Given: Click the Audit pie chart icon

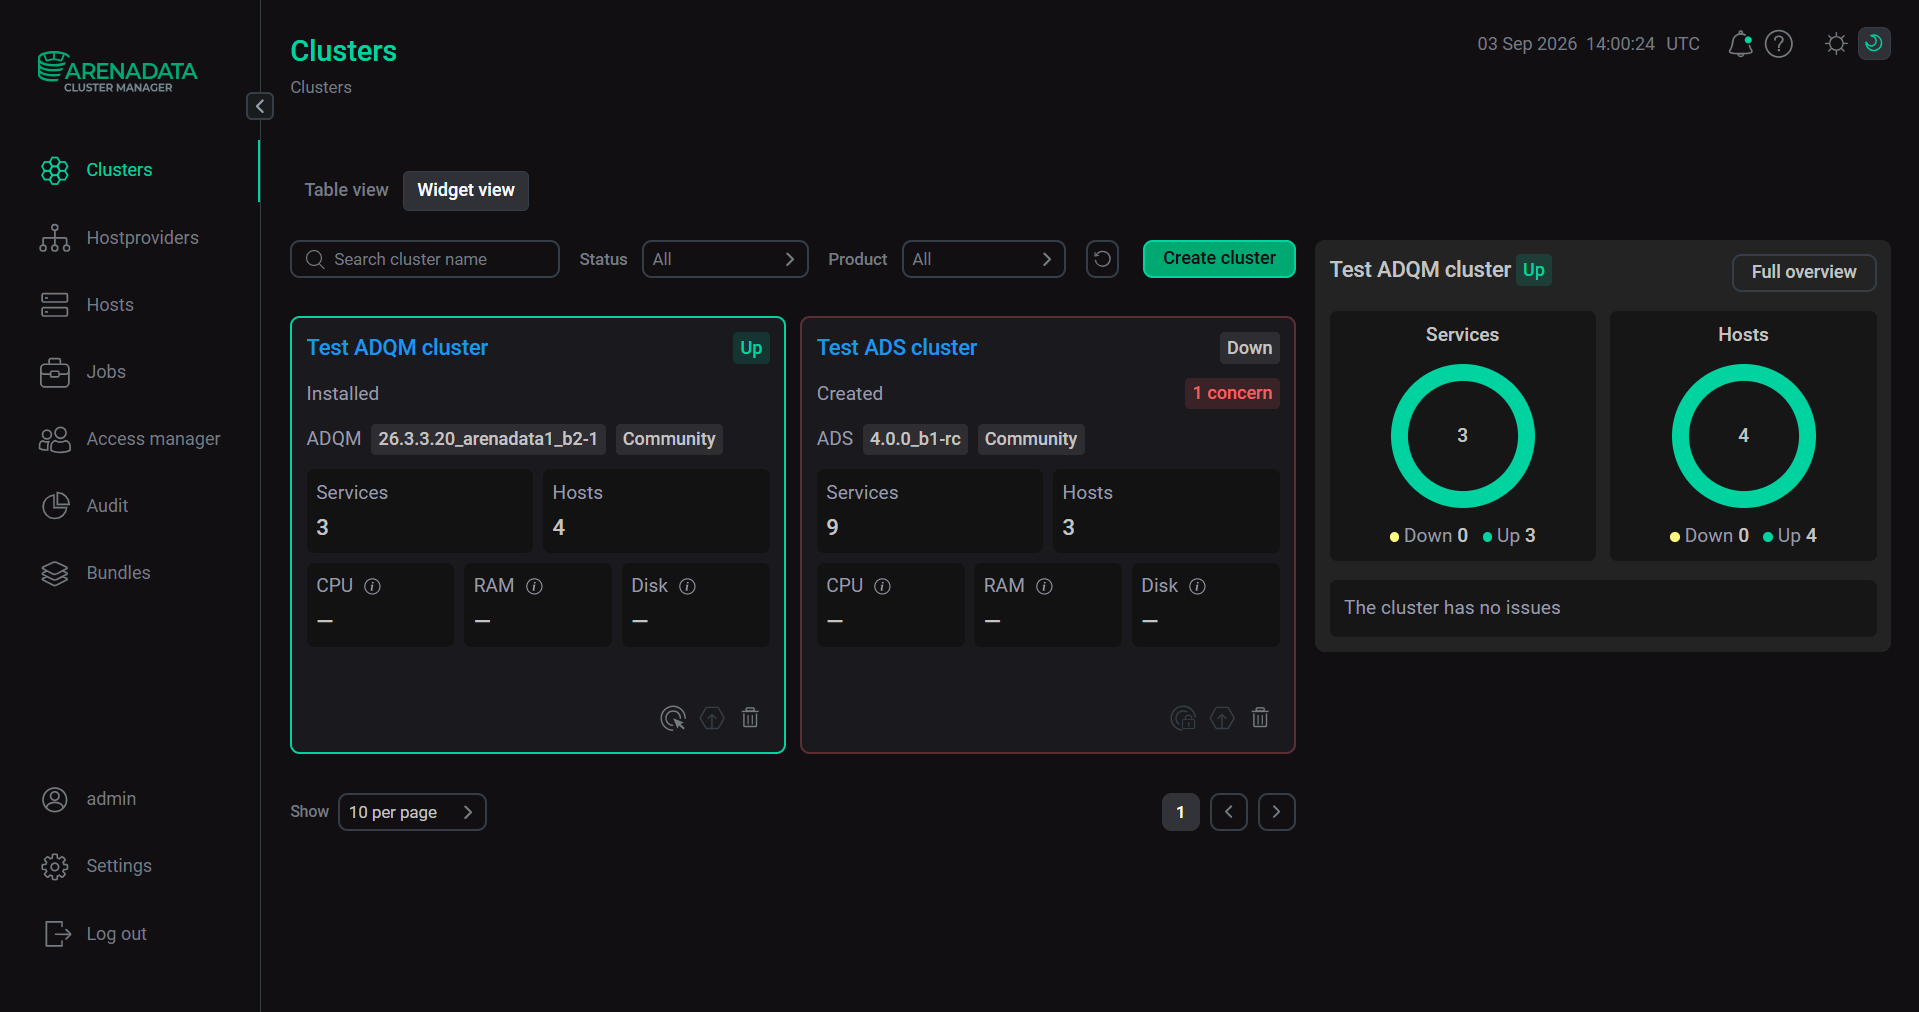Looking at the screenshot, I should point(55,506).
